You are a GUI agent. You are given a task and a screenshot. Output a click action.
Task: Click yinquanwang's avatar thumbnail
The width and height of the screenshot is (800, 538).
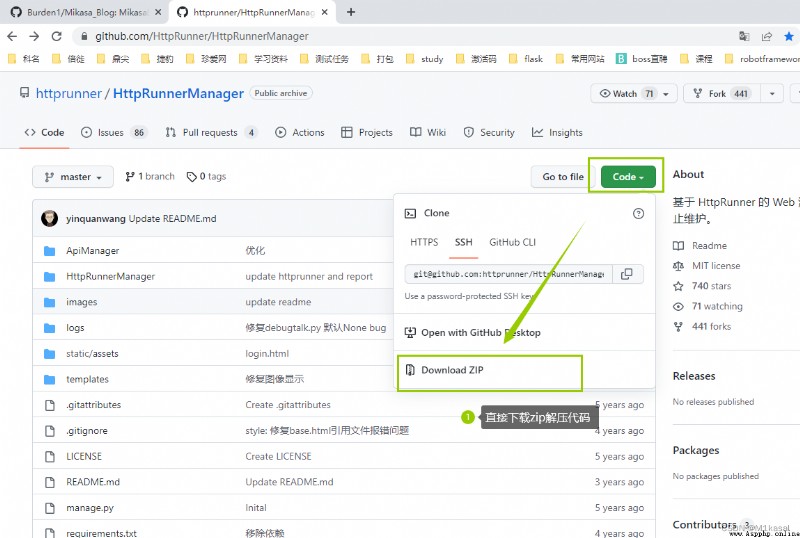coord(49,218)
